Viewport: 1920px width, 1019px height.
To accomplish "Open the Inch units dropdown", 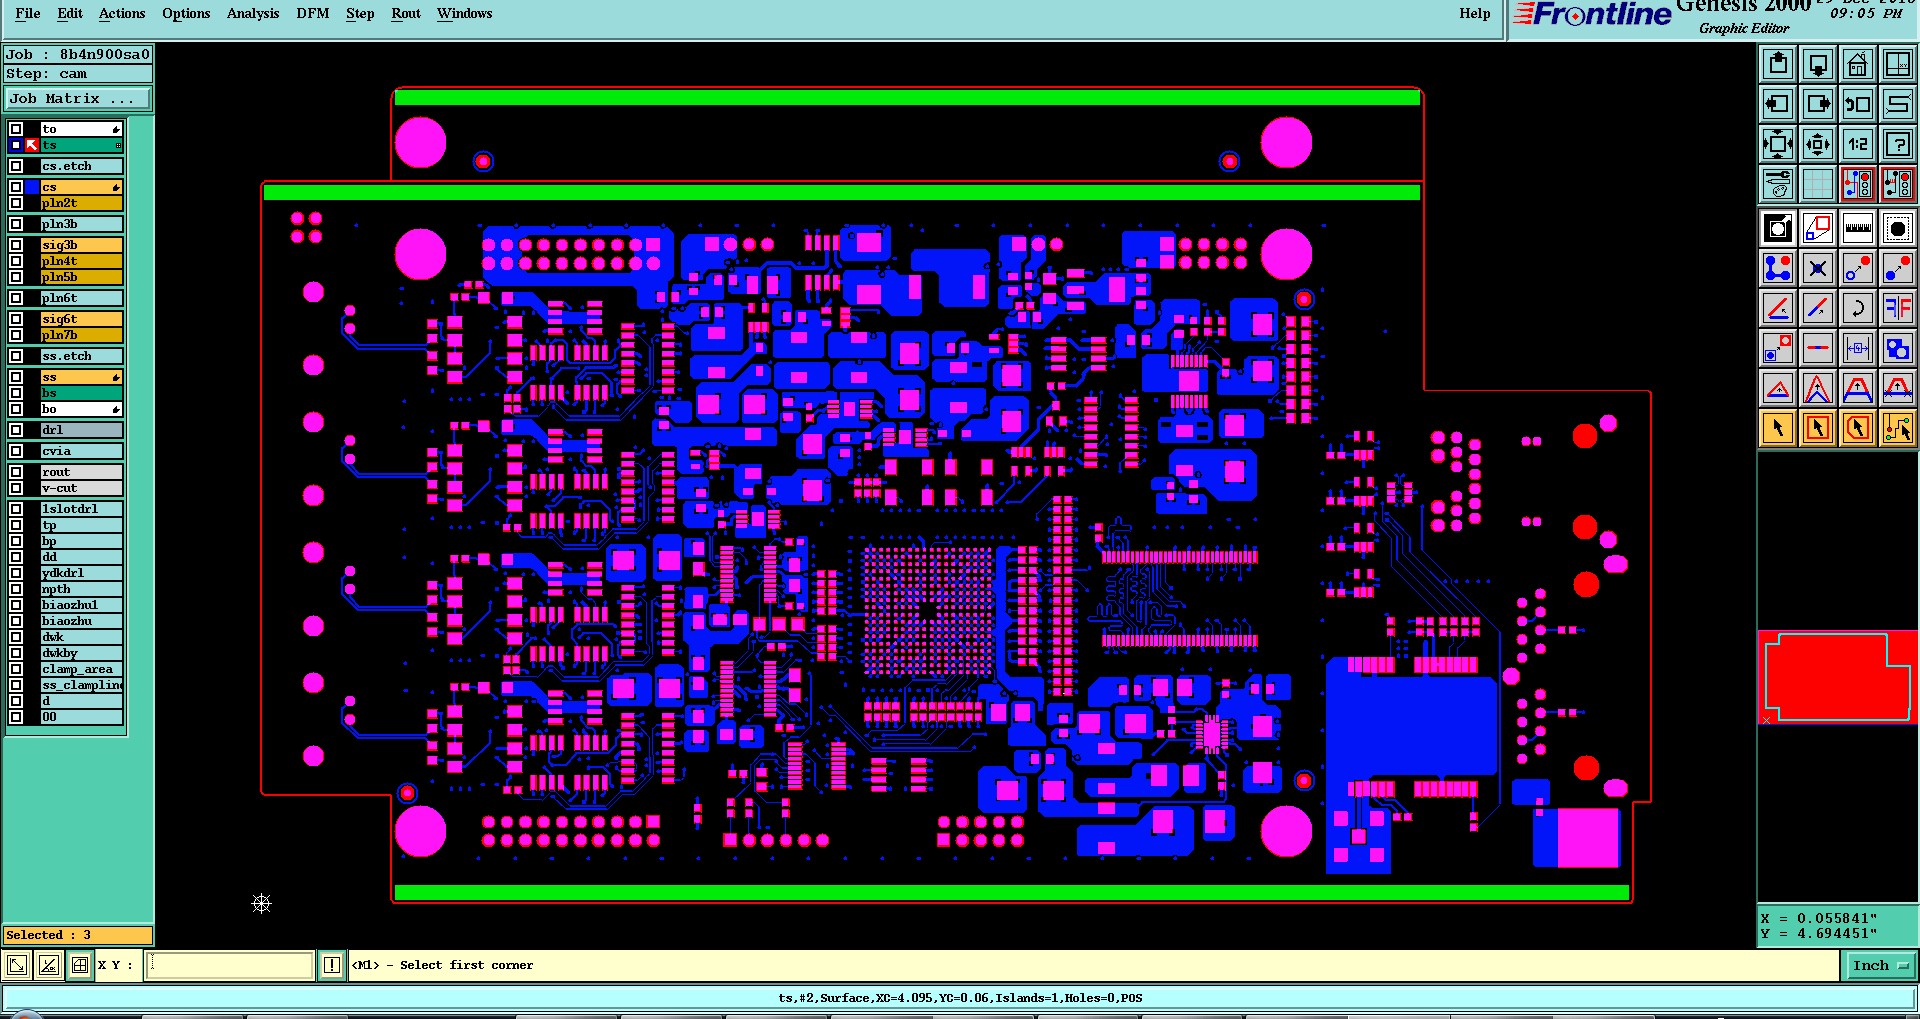I will [x=1880, y=965].
